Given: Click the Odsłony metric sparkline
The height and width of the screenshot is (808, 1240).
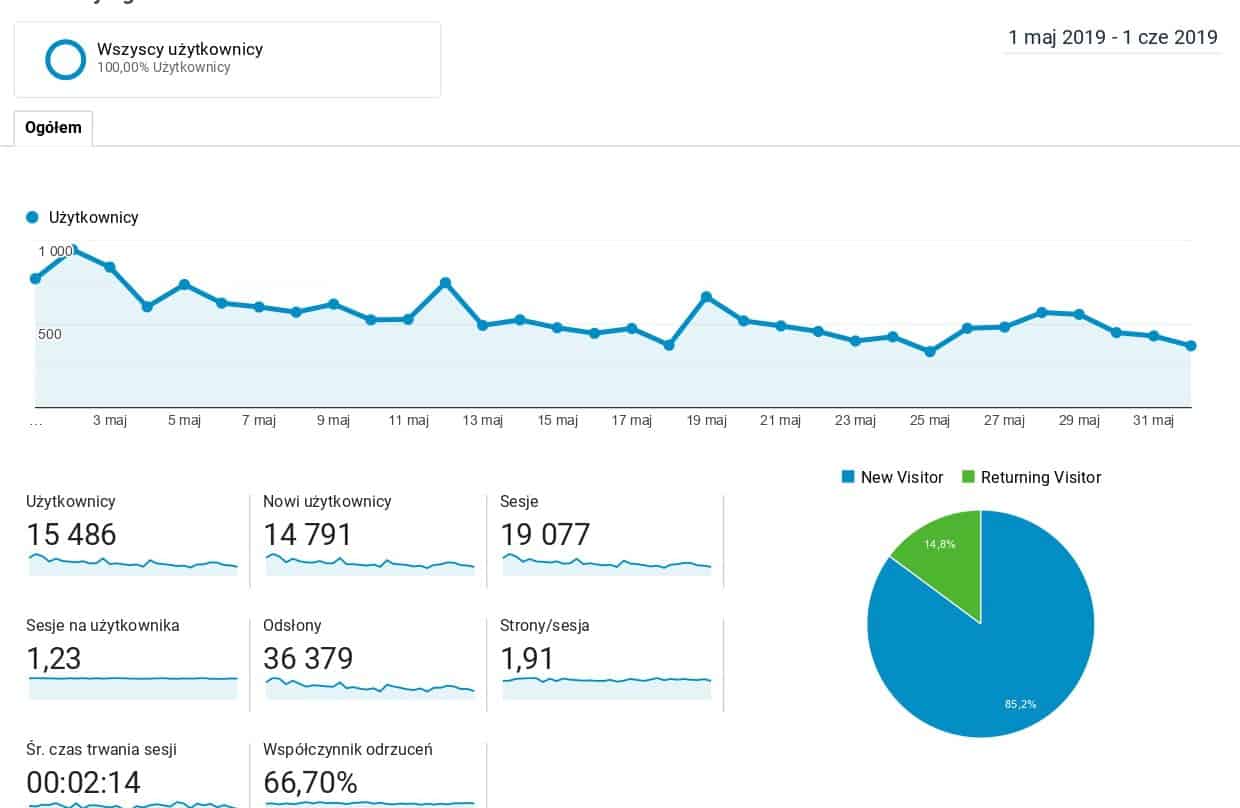Looking at the screenshot, I should (x=369, y=687).
